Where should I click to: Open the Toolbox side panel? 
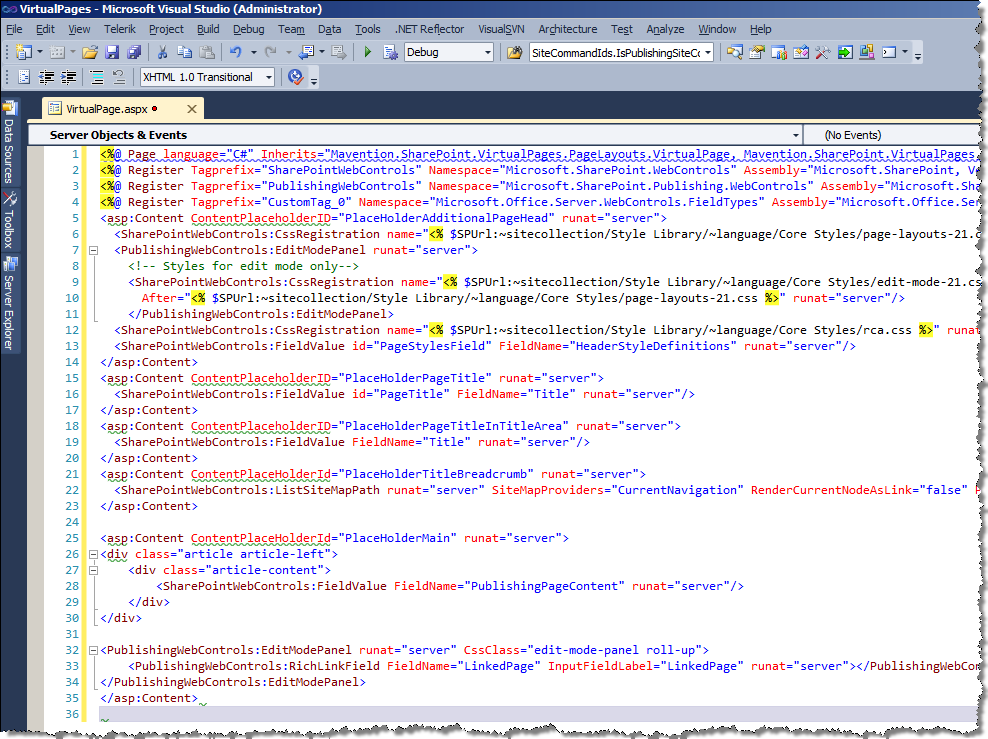pyautogui.click(x=9, y=219)
